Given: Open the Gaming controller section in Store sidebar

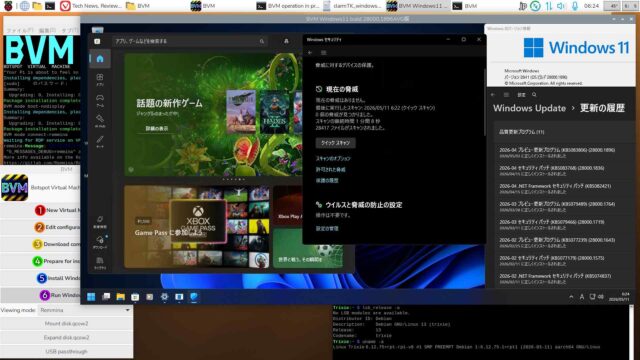Looking at the screenshot, I should 100,100.
